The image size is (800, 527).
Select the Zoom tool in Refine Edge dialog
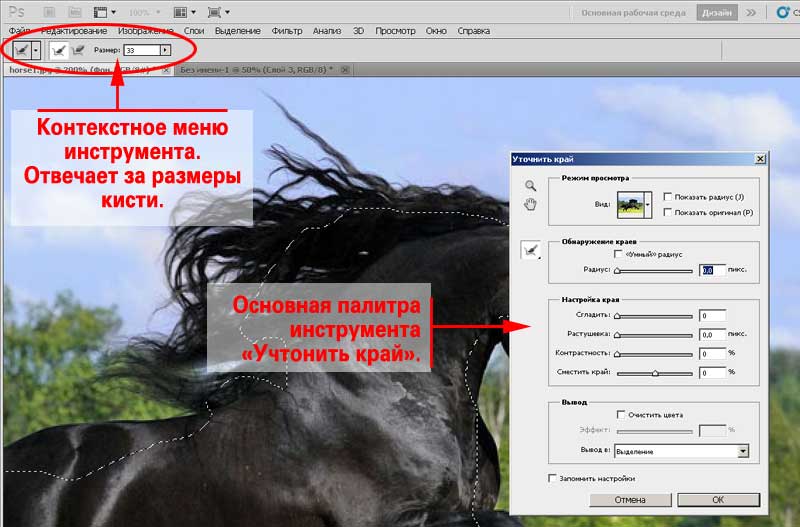[531, 186]
